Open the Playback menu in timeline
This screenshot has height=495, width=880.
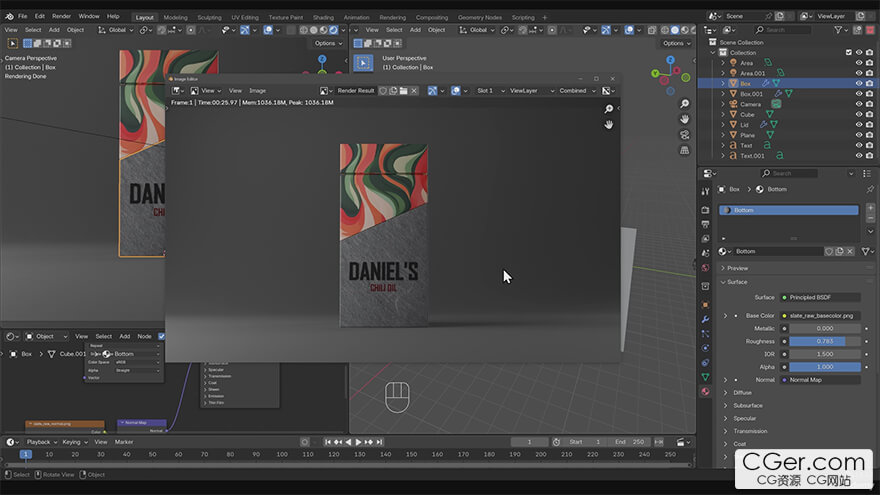[41, 442]
